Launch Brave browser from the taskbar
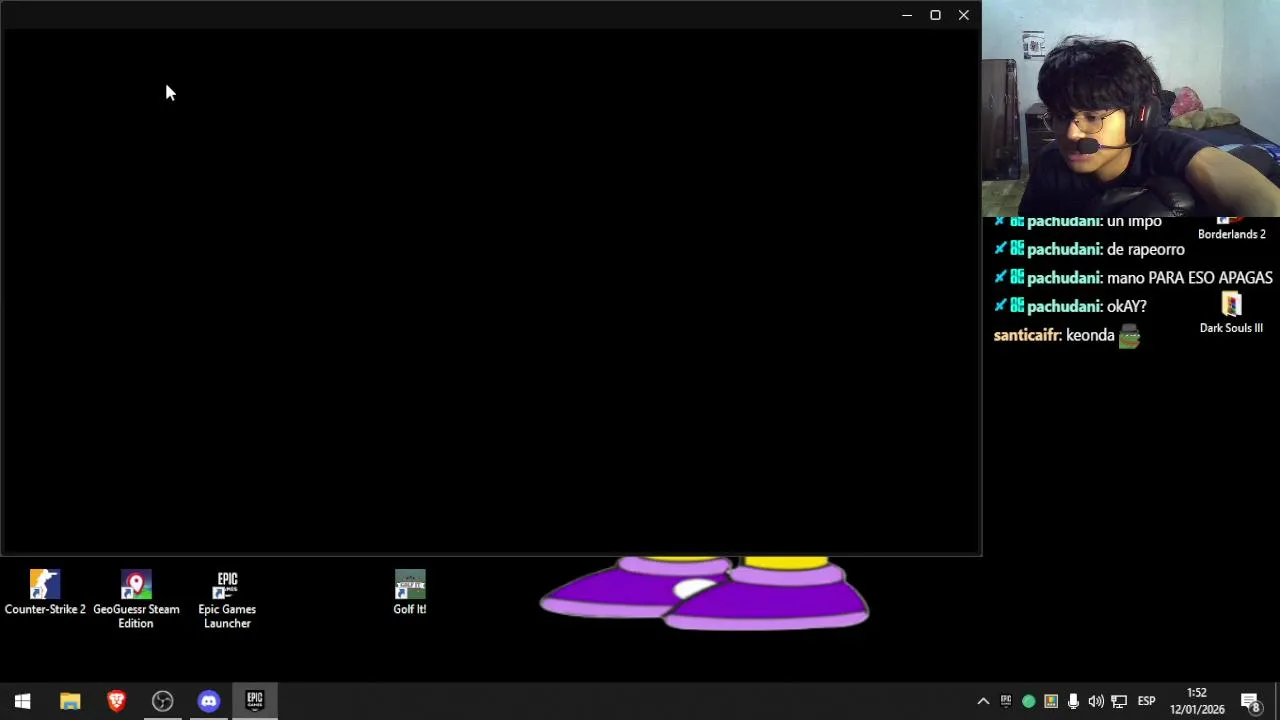1280x720 pixels. coord(116,701)
